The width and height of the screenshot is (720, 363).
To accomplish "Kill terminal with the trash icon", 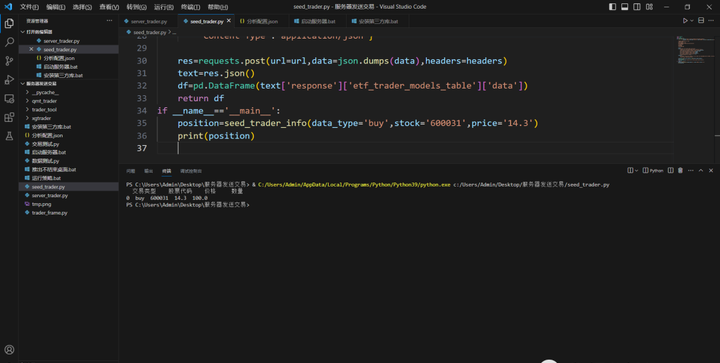I will (x=681, y=170).
